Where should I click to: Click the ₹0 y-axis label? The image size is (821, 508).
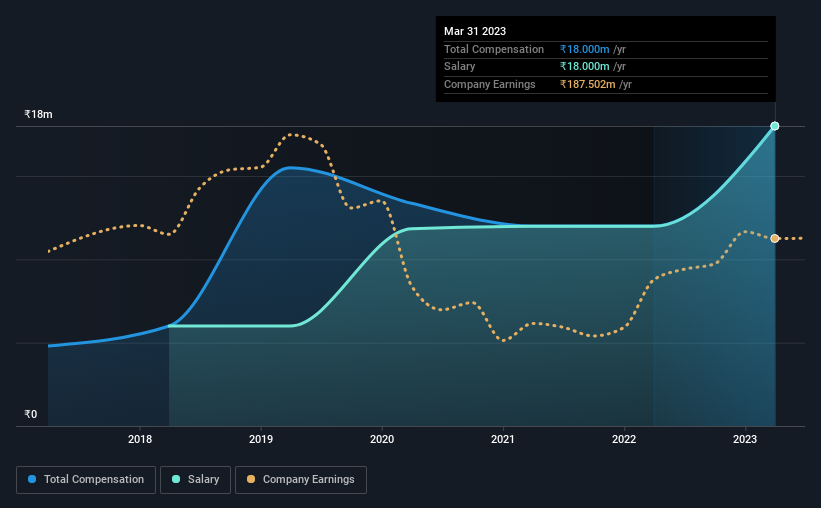(31, 414)
